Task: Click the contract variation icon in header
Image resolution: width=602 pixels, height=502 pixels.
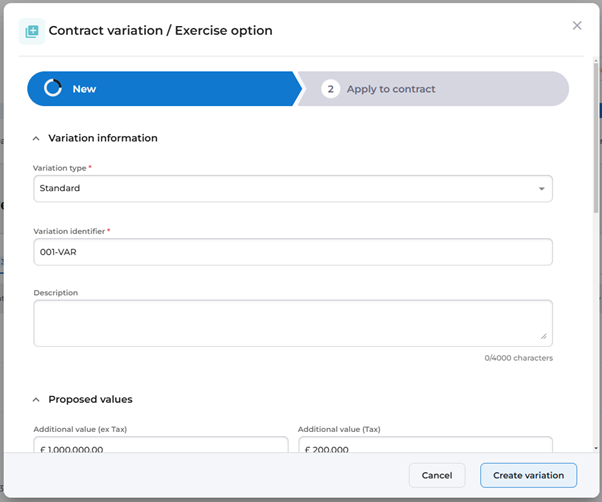Action: tap(33, 31)
